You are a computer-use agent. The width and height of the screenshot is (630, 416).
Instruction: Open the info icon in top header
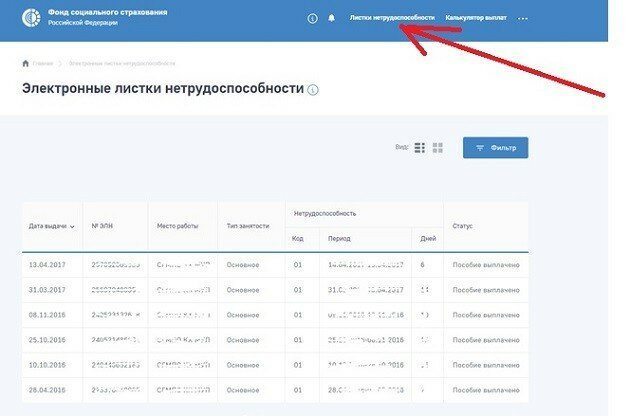[312, 18]
